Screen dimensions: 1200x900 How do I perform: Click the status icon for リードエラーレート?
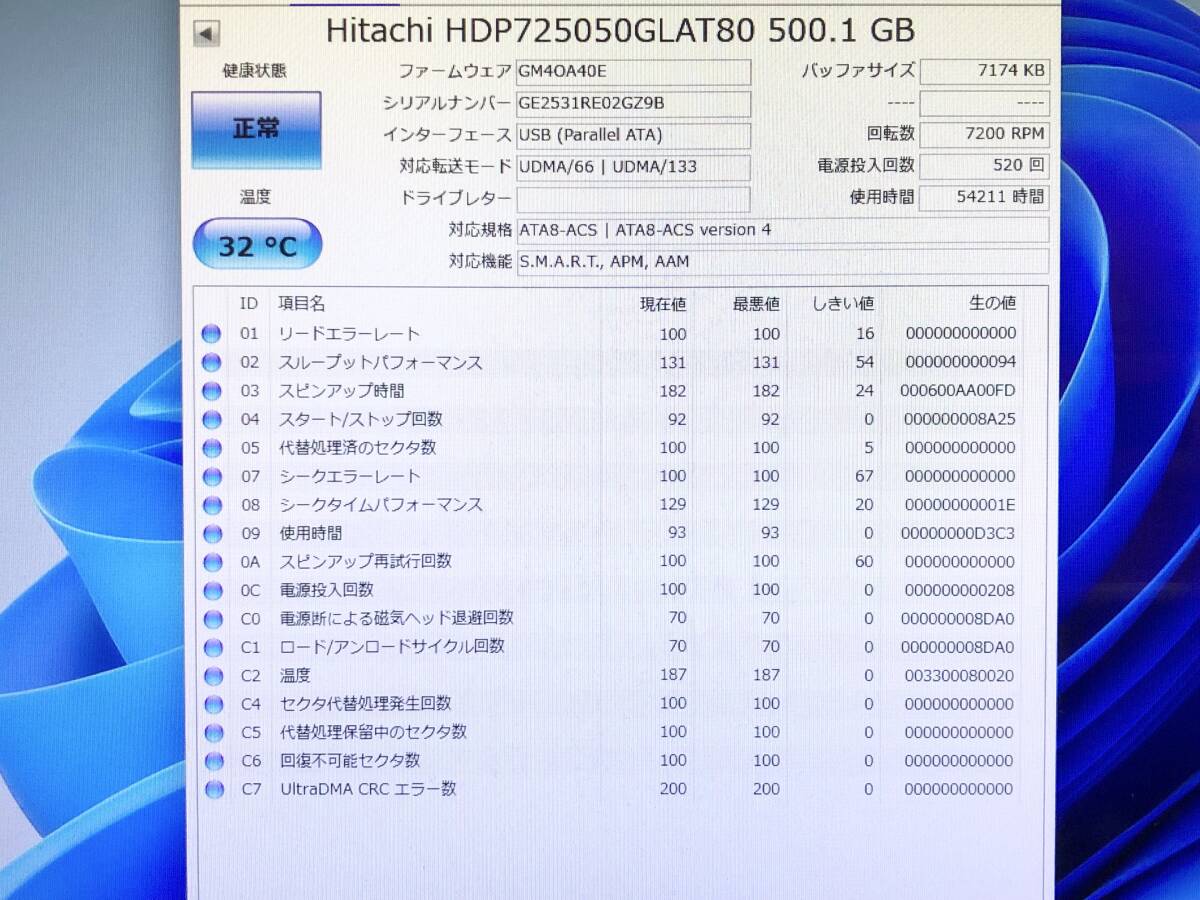click(212, 334)
